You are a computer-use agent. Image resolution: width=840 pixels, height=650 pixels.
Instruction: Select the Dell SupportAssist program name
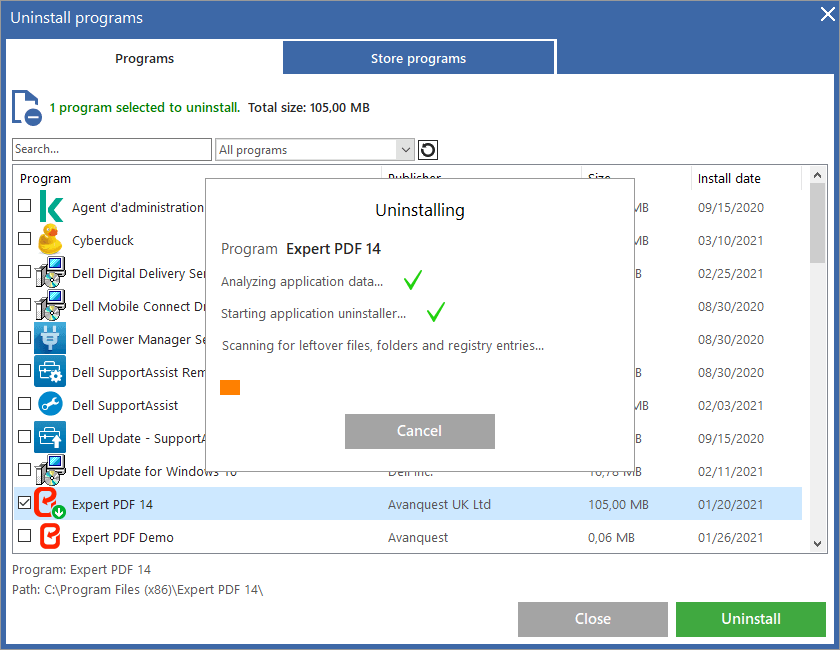tap(125, 406)
